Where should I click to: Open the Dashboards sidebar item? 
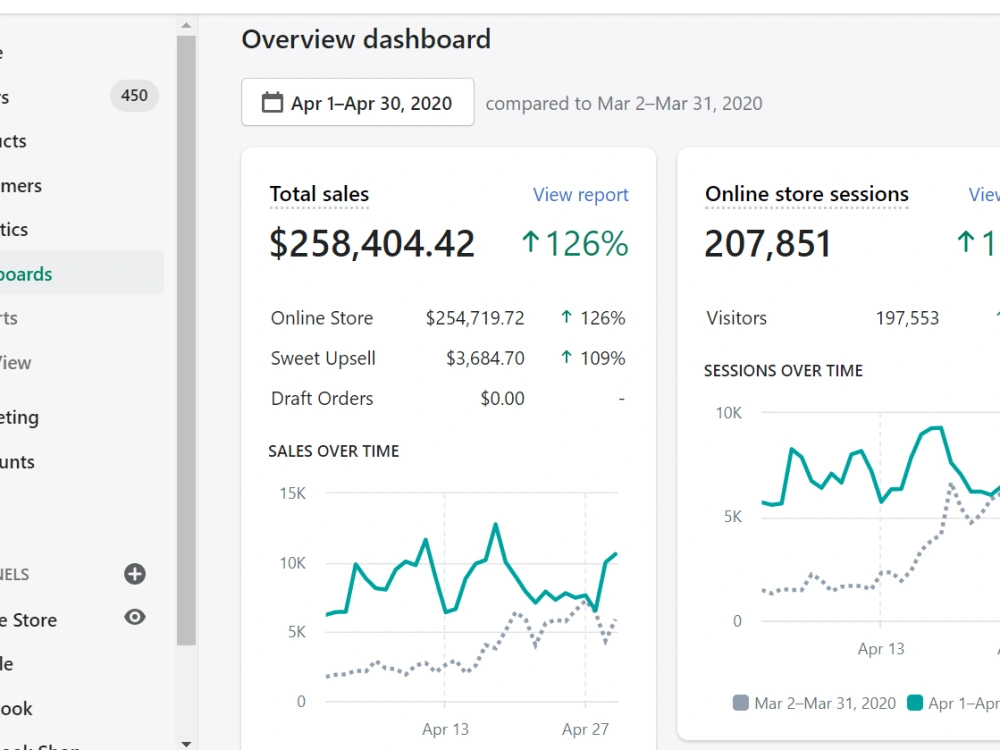tap(80, 272)
